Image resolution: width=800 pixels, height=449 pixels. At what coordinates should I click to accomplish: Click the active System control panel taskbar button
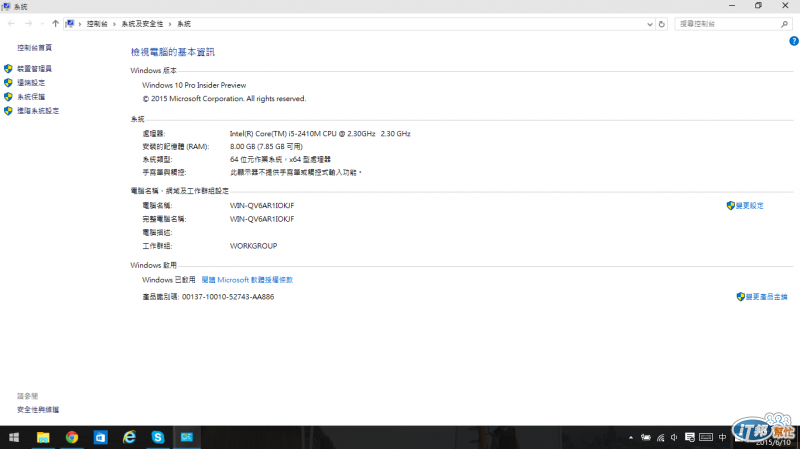pyautogui.click(x=187, y=437)
